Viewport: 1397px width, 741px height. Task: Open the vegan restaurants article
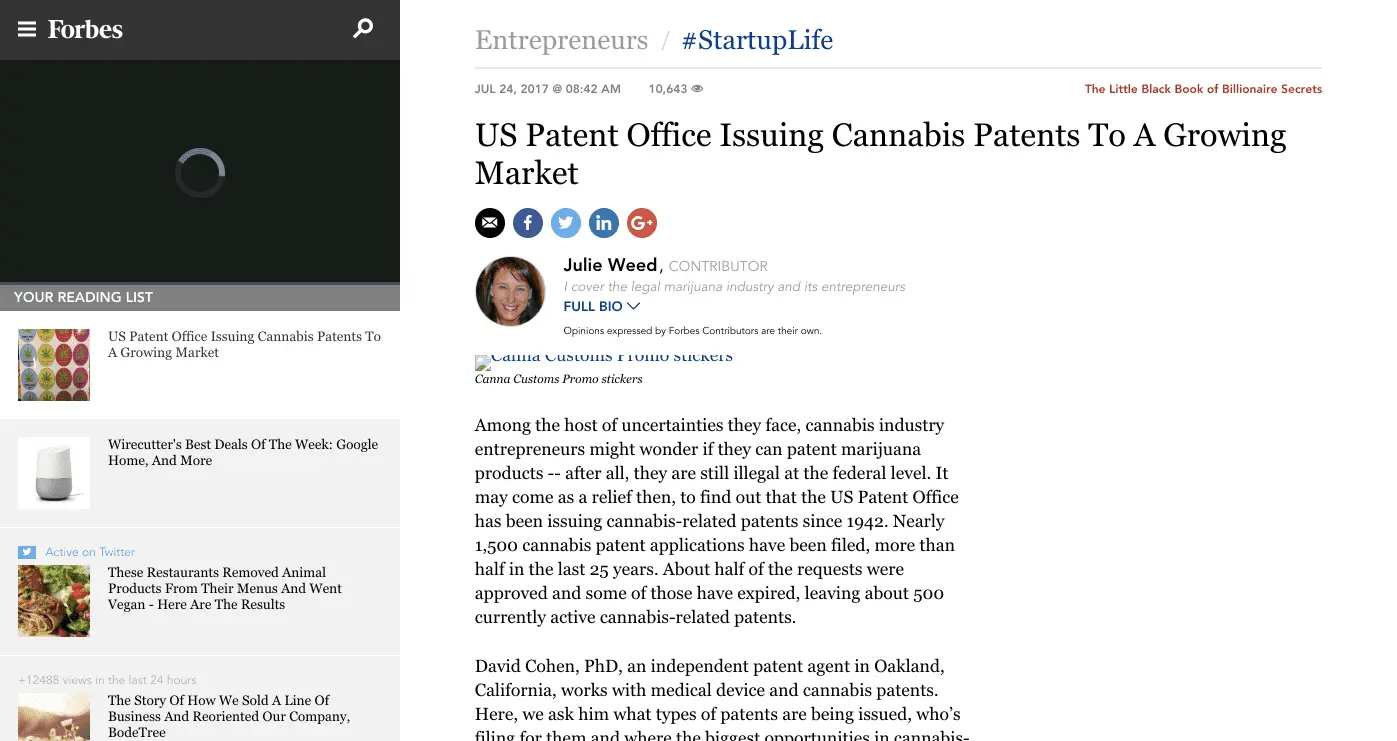(x=225, y=588)
